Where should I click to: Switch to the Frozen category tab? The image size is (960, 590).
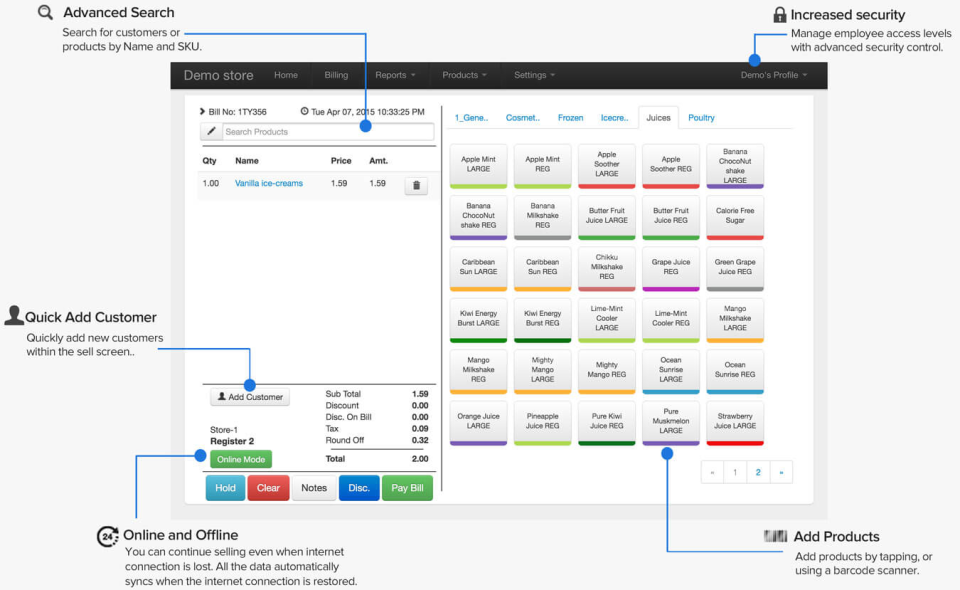point(570,117)
